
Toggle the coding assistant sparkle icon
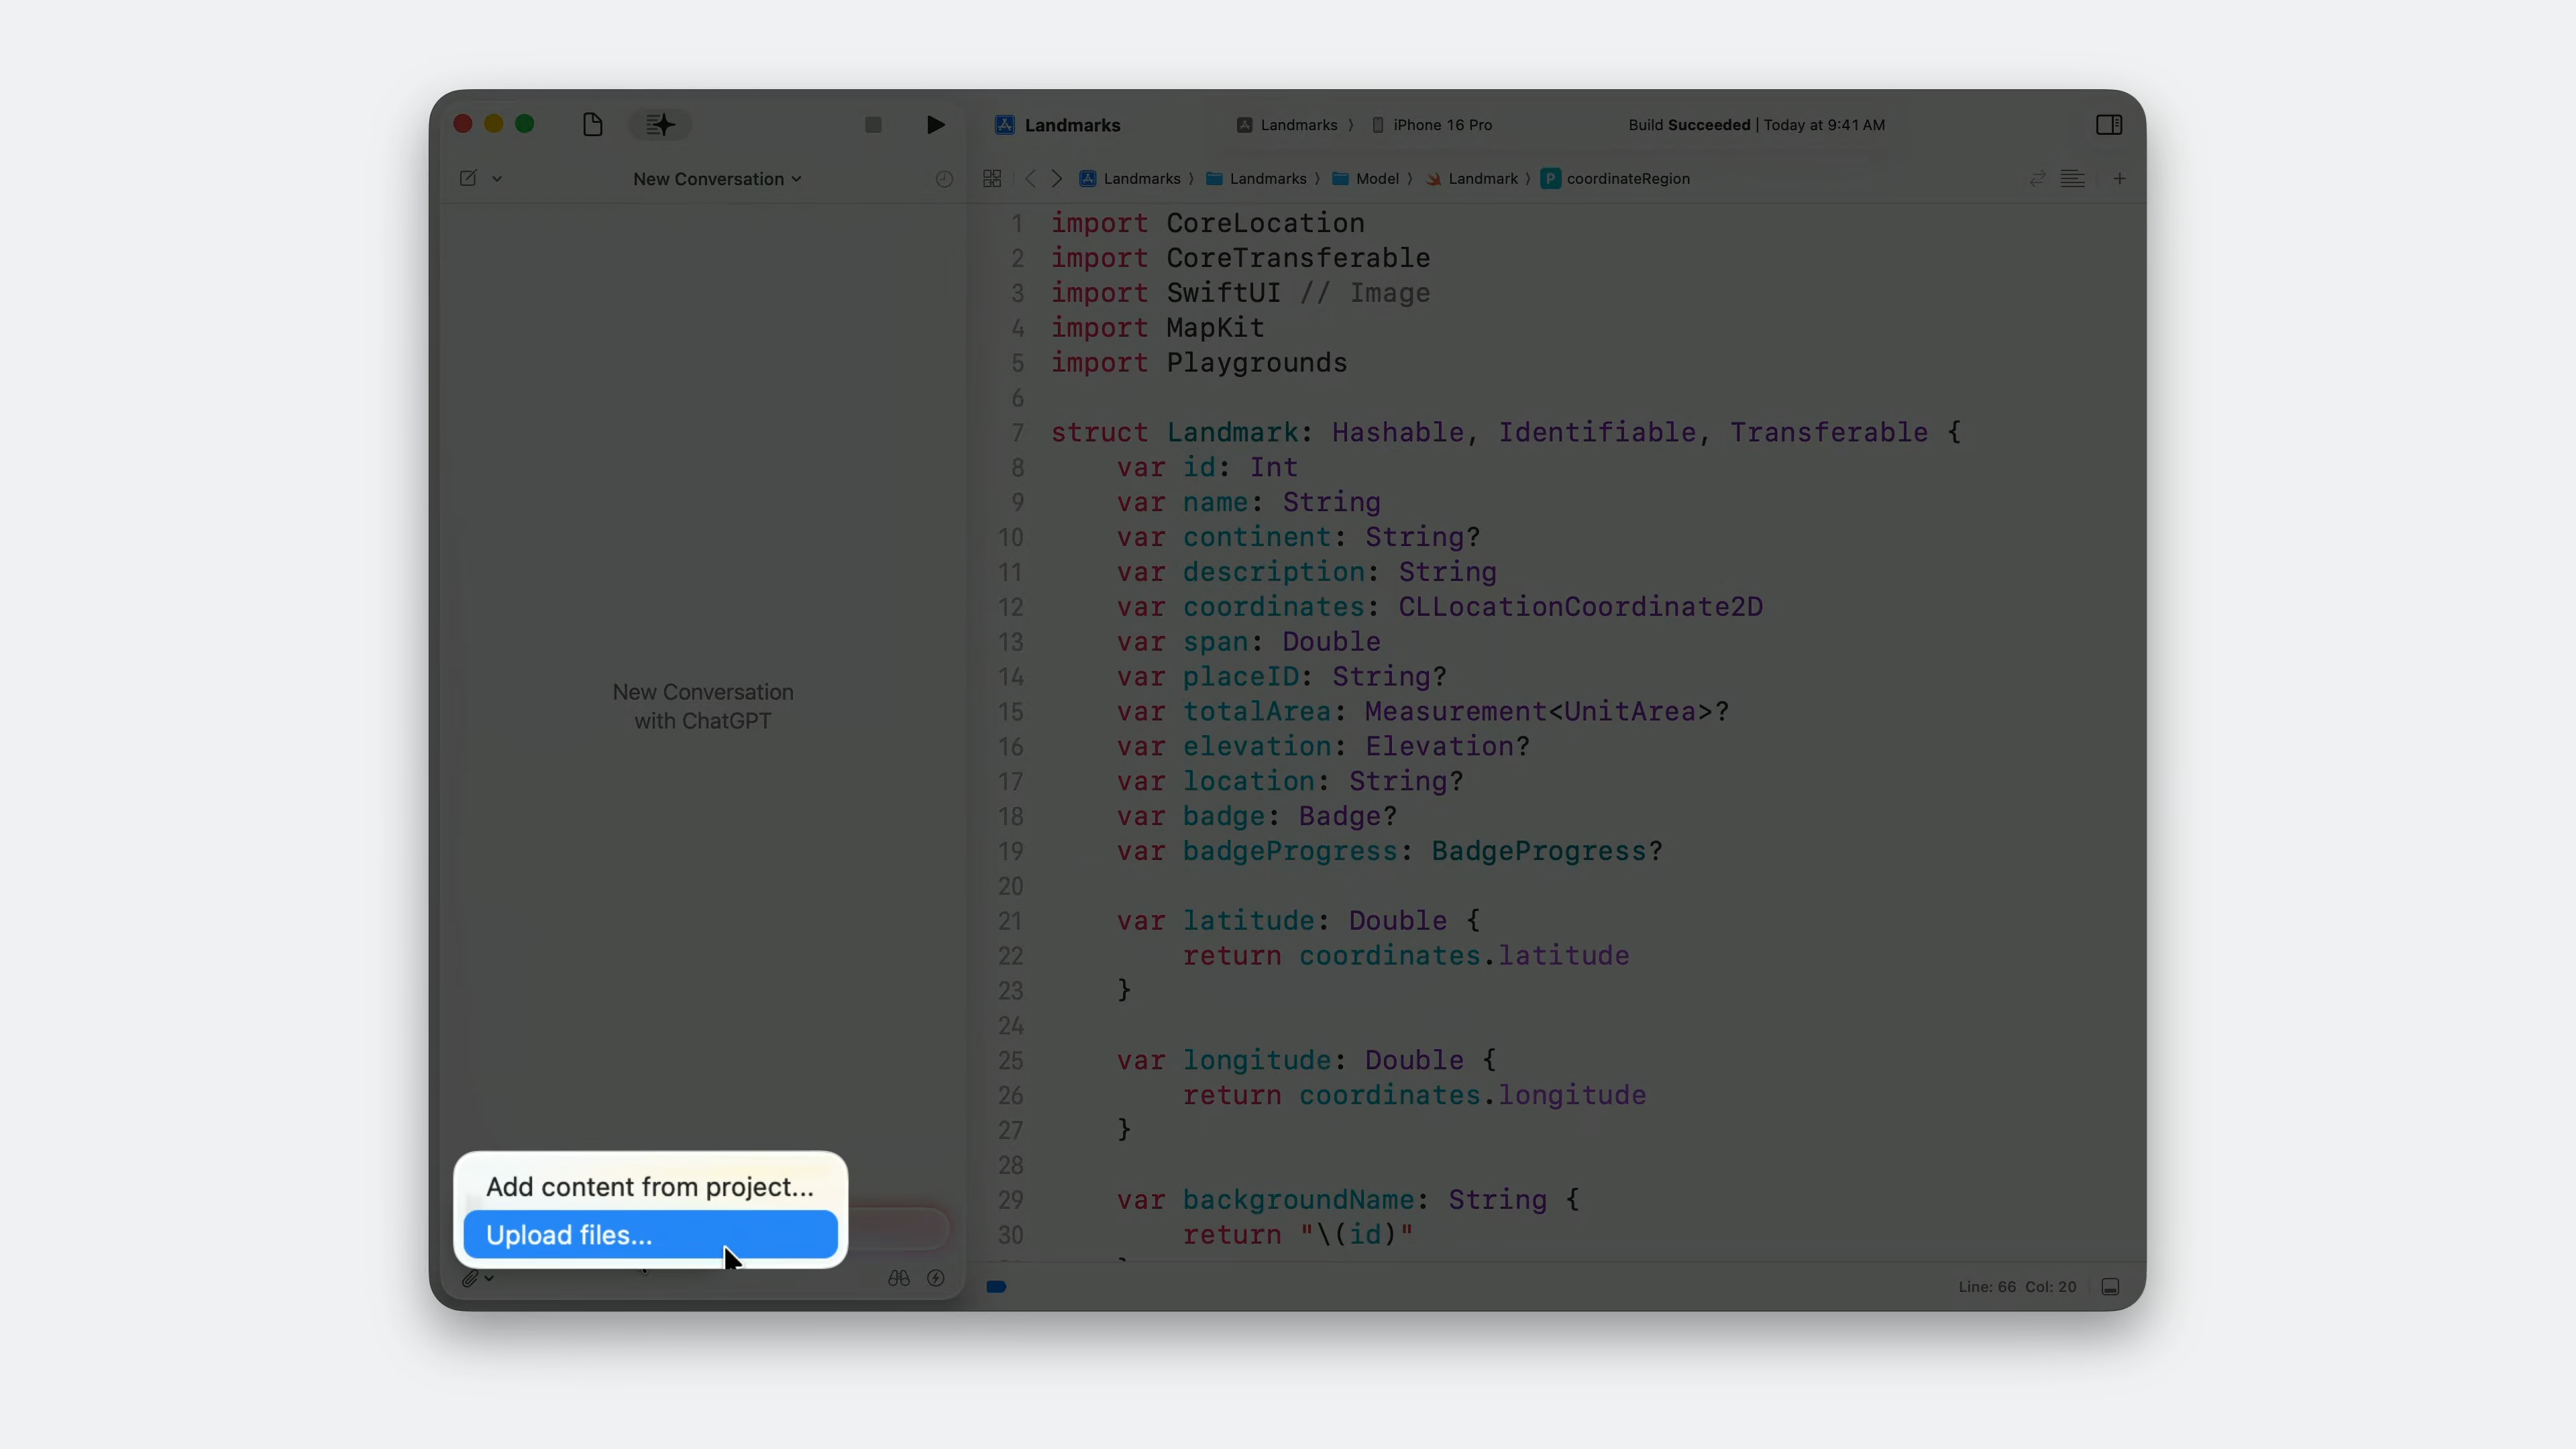660,125
